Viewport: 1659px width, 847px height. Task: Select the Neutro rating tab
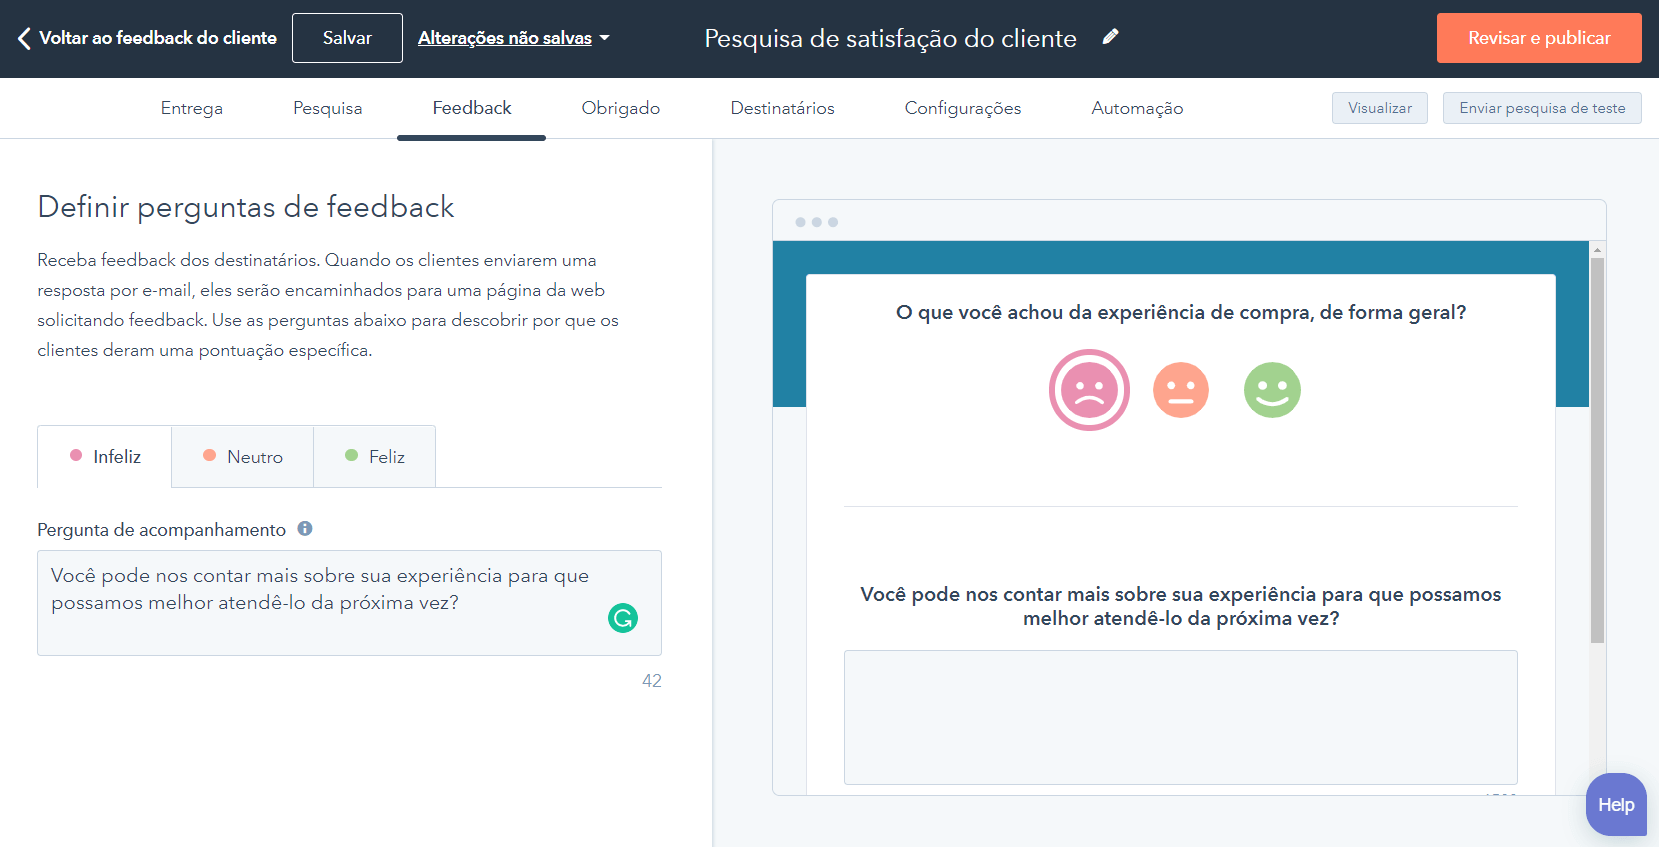point(243,457)
